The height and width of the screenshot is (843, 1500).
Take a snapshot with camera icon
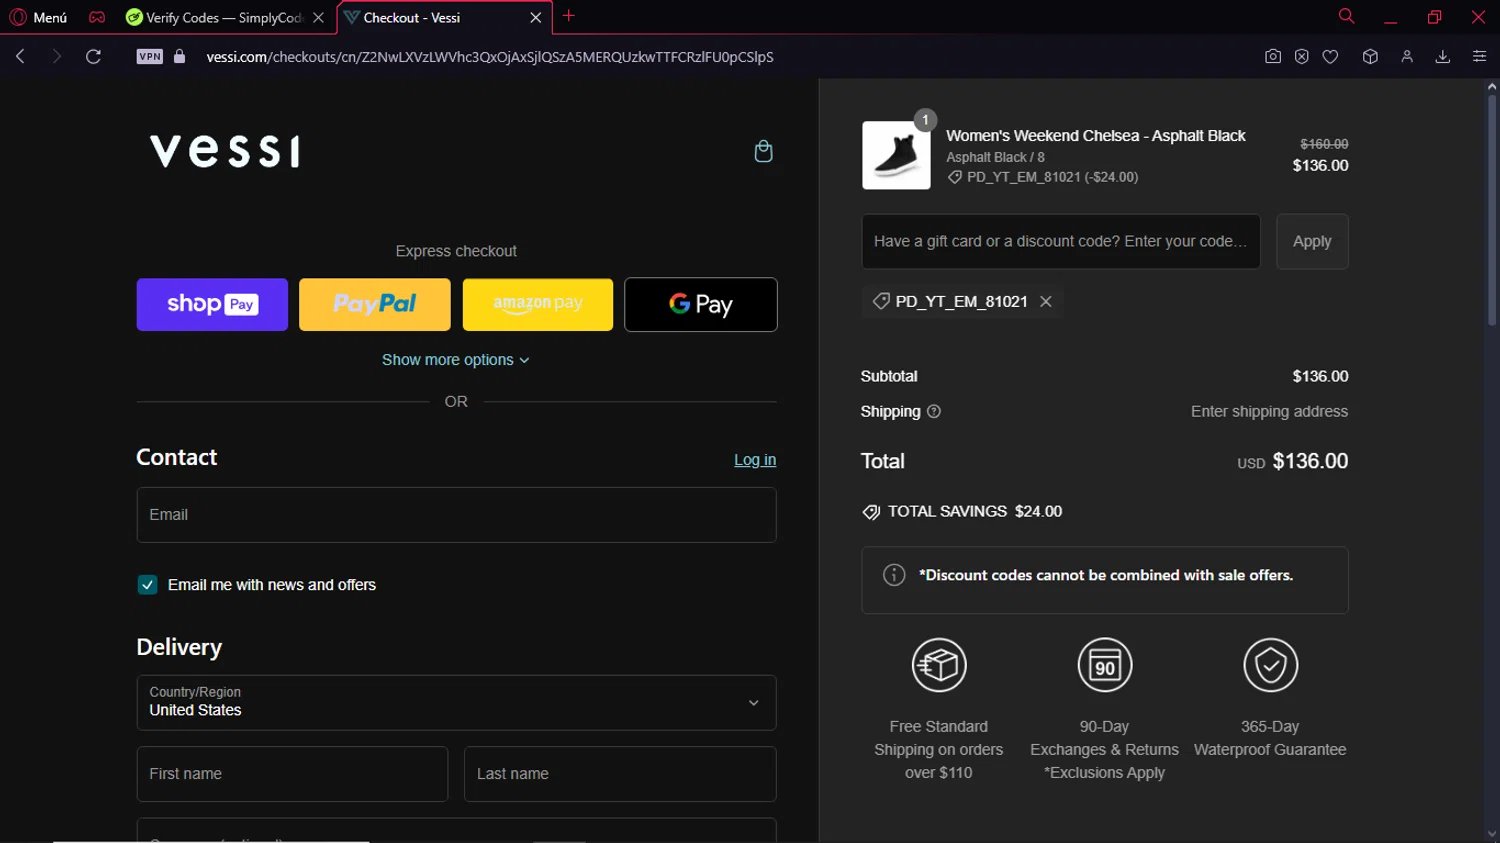point(1273,57)
